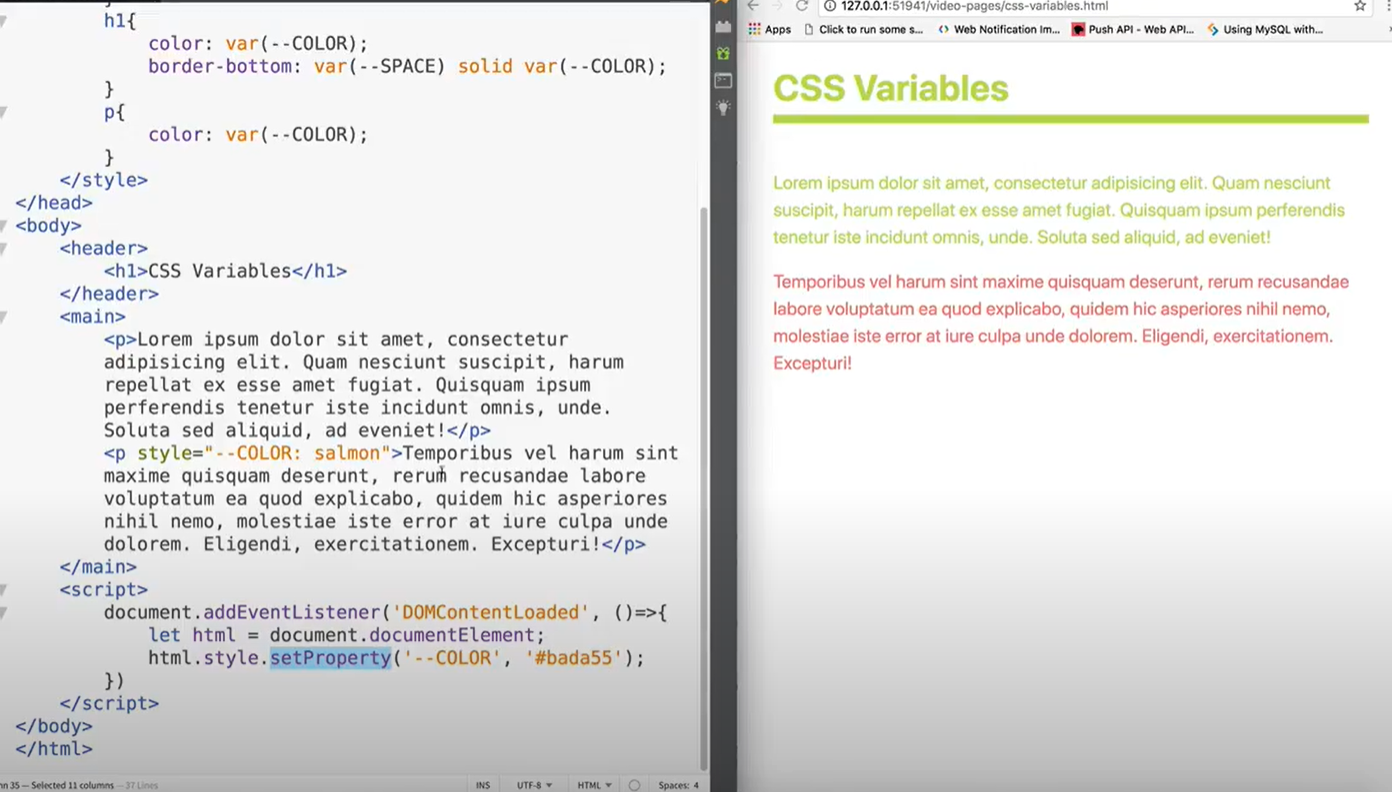Open 'Click to run some s...' bookmark
Image resolution: width=1392 pixels, height=792 pixels.
(x=864, y=30)
